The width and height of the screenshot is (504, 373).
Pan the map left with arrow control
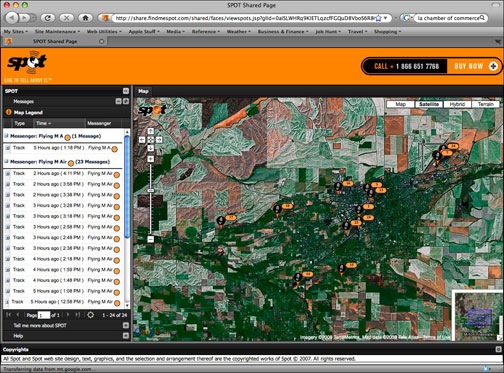(x=142, y=140)
